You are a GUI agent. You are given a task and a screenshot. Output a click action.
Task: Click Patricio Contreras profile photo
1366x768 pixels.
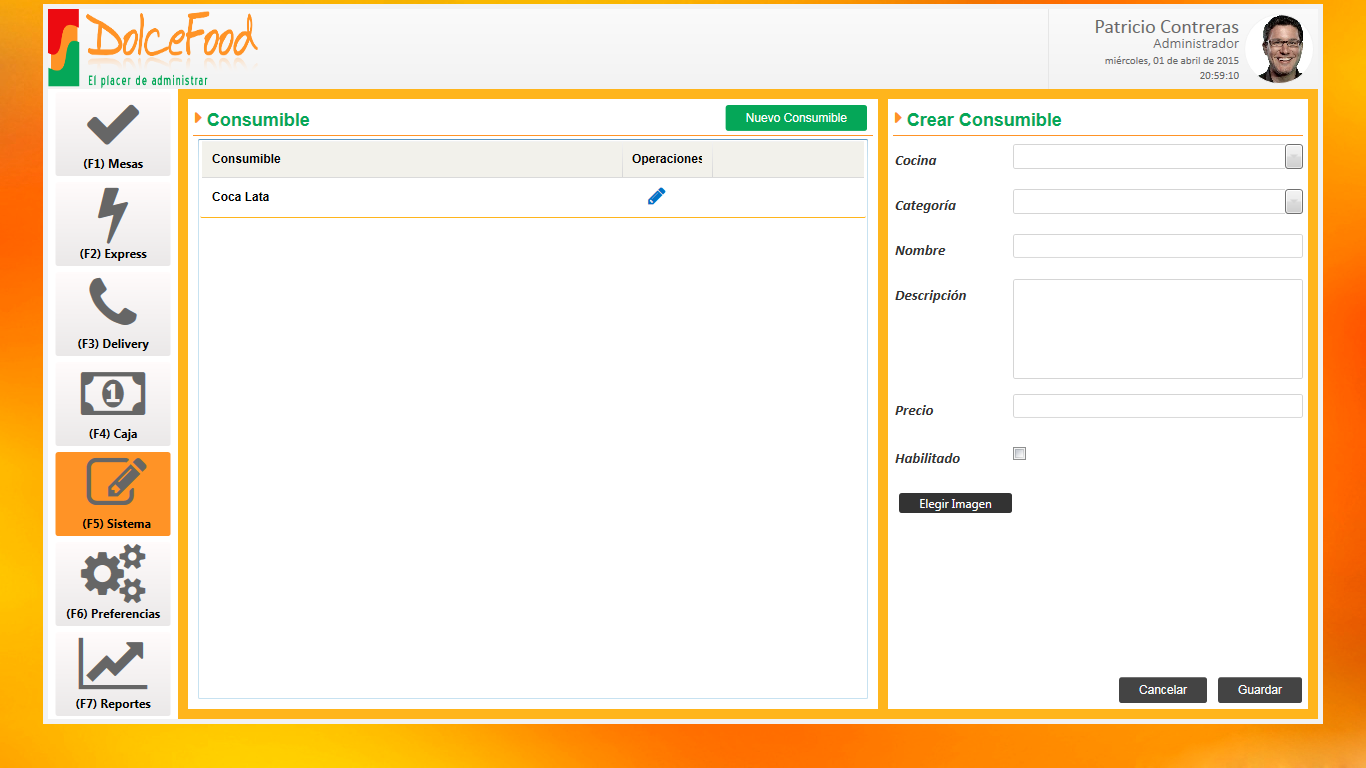click(x=1279, y=48)
